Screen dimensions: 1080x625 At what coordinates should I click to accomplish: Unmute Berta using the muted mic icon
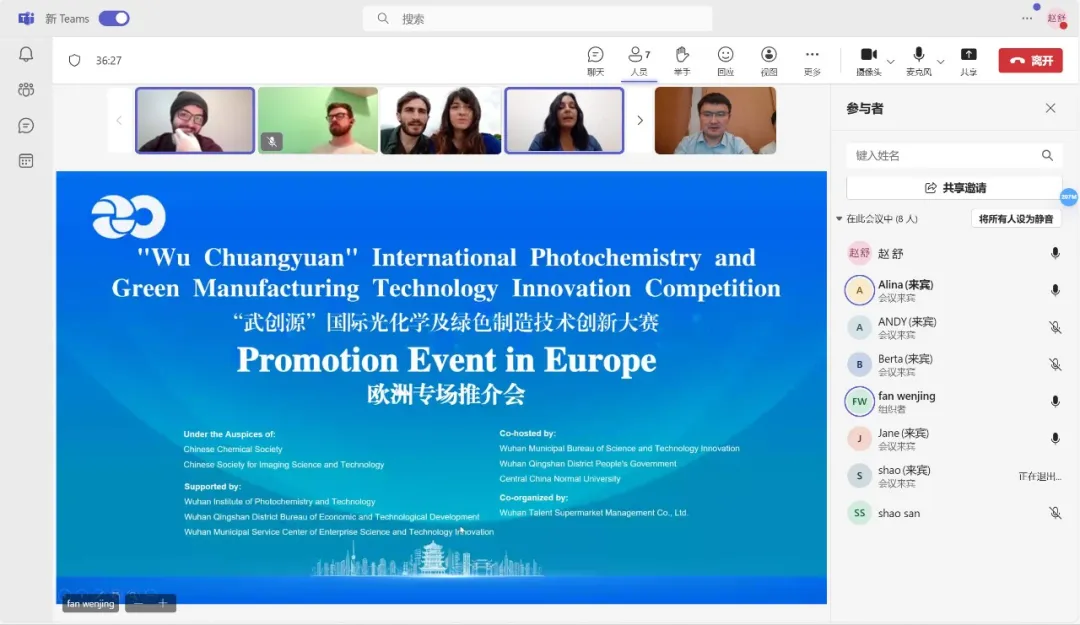tap(1055, 365)
